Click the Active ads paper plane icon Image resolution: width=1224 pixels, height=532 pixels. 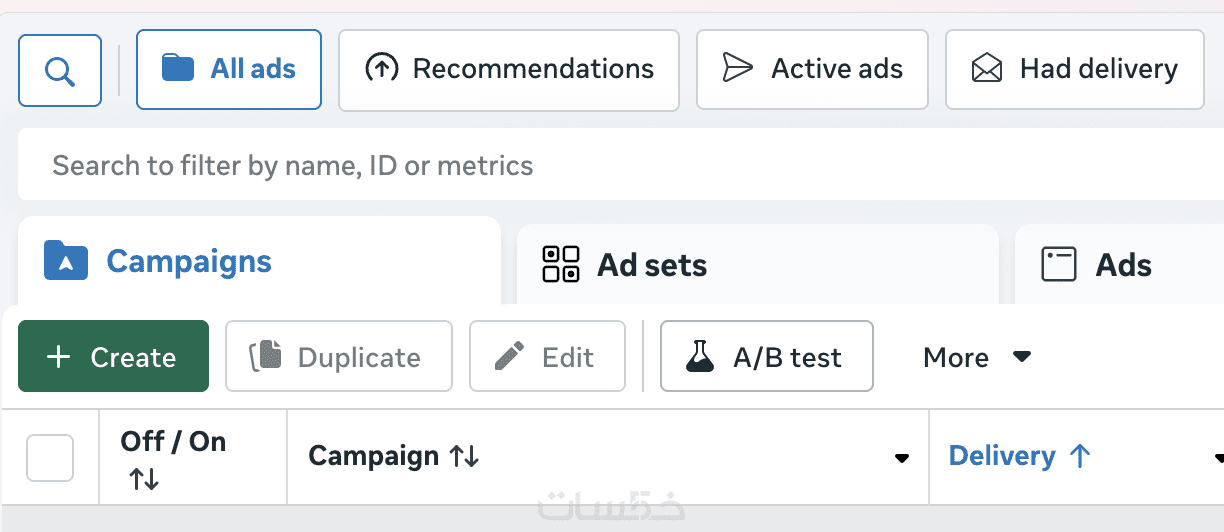737,69
